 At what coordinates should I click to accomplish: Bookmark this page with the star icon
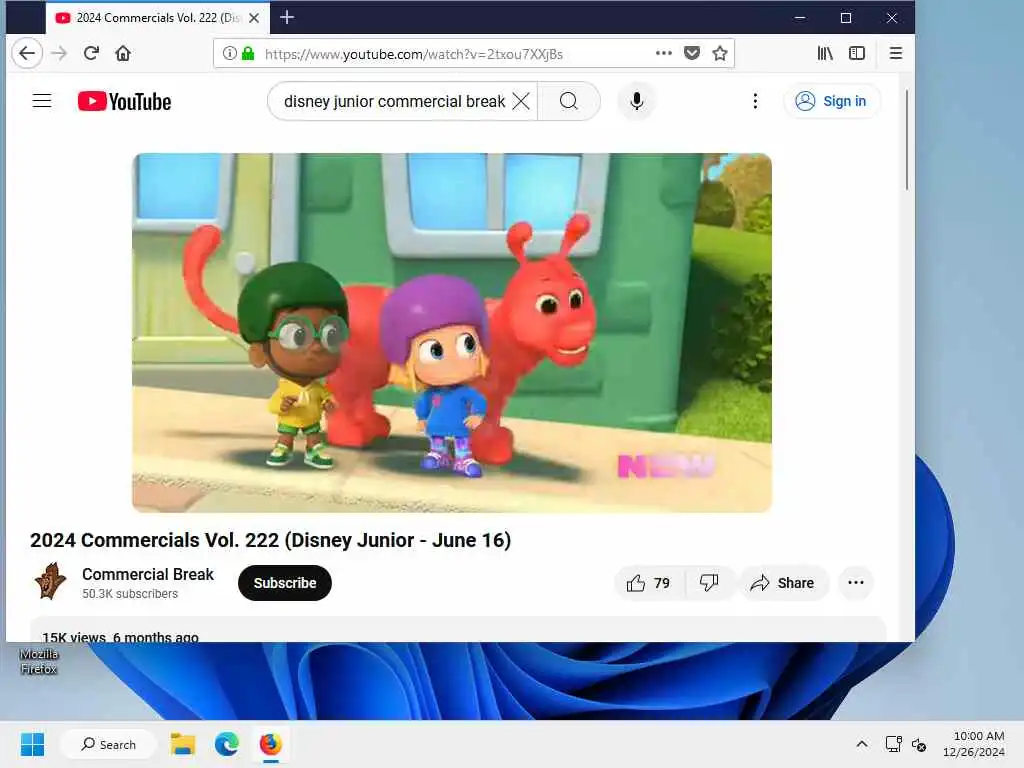coord(720,54)
